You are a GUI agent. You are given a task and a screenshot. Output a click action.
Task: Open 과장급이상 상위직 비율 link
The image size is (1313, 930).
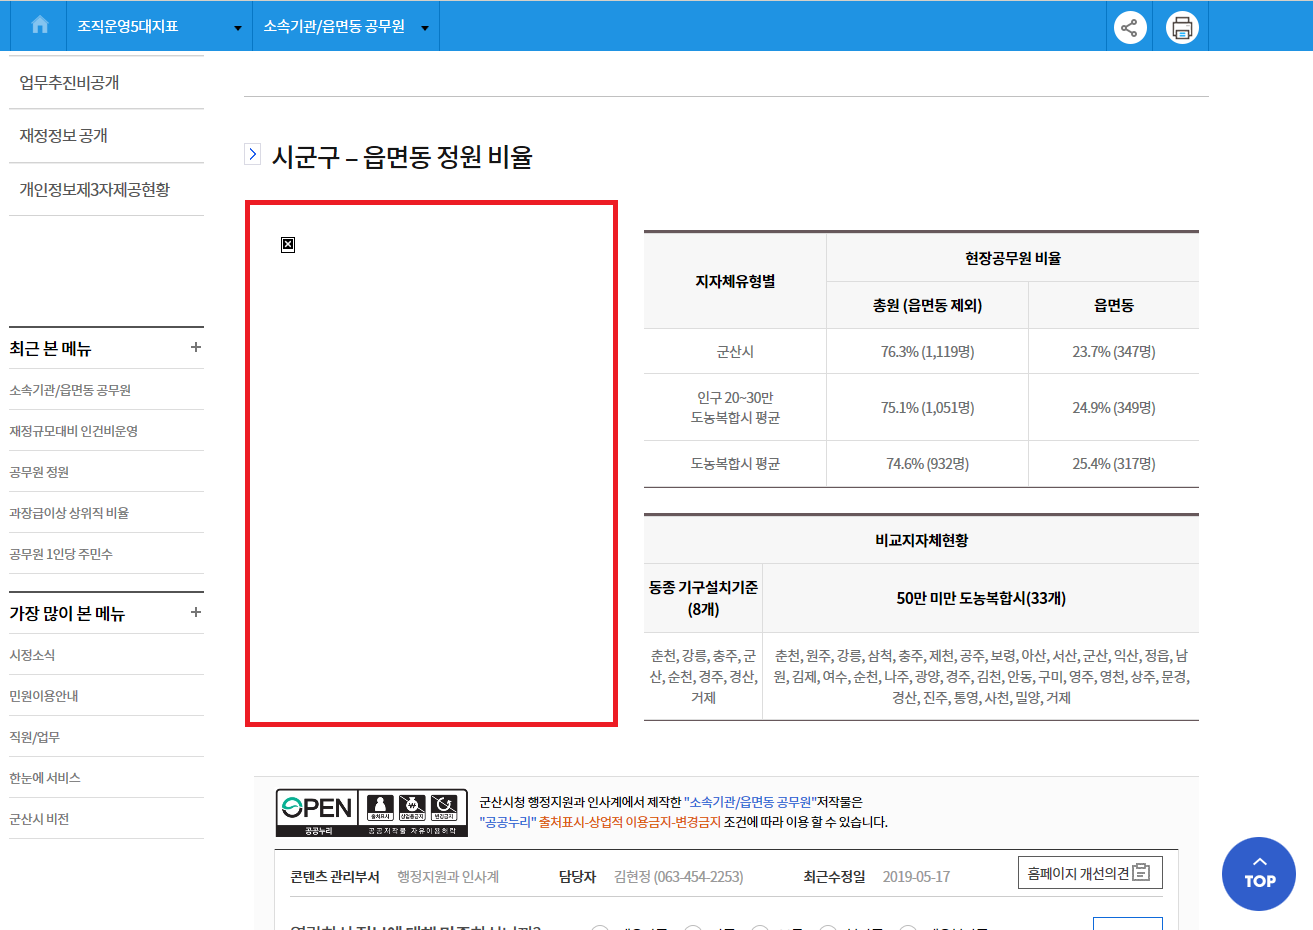(69, 513)
